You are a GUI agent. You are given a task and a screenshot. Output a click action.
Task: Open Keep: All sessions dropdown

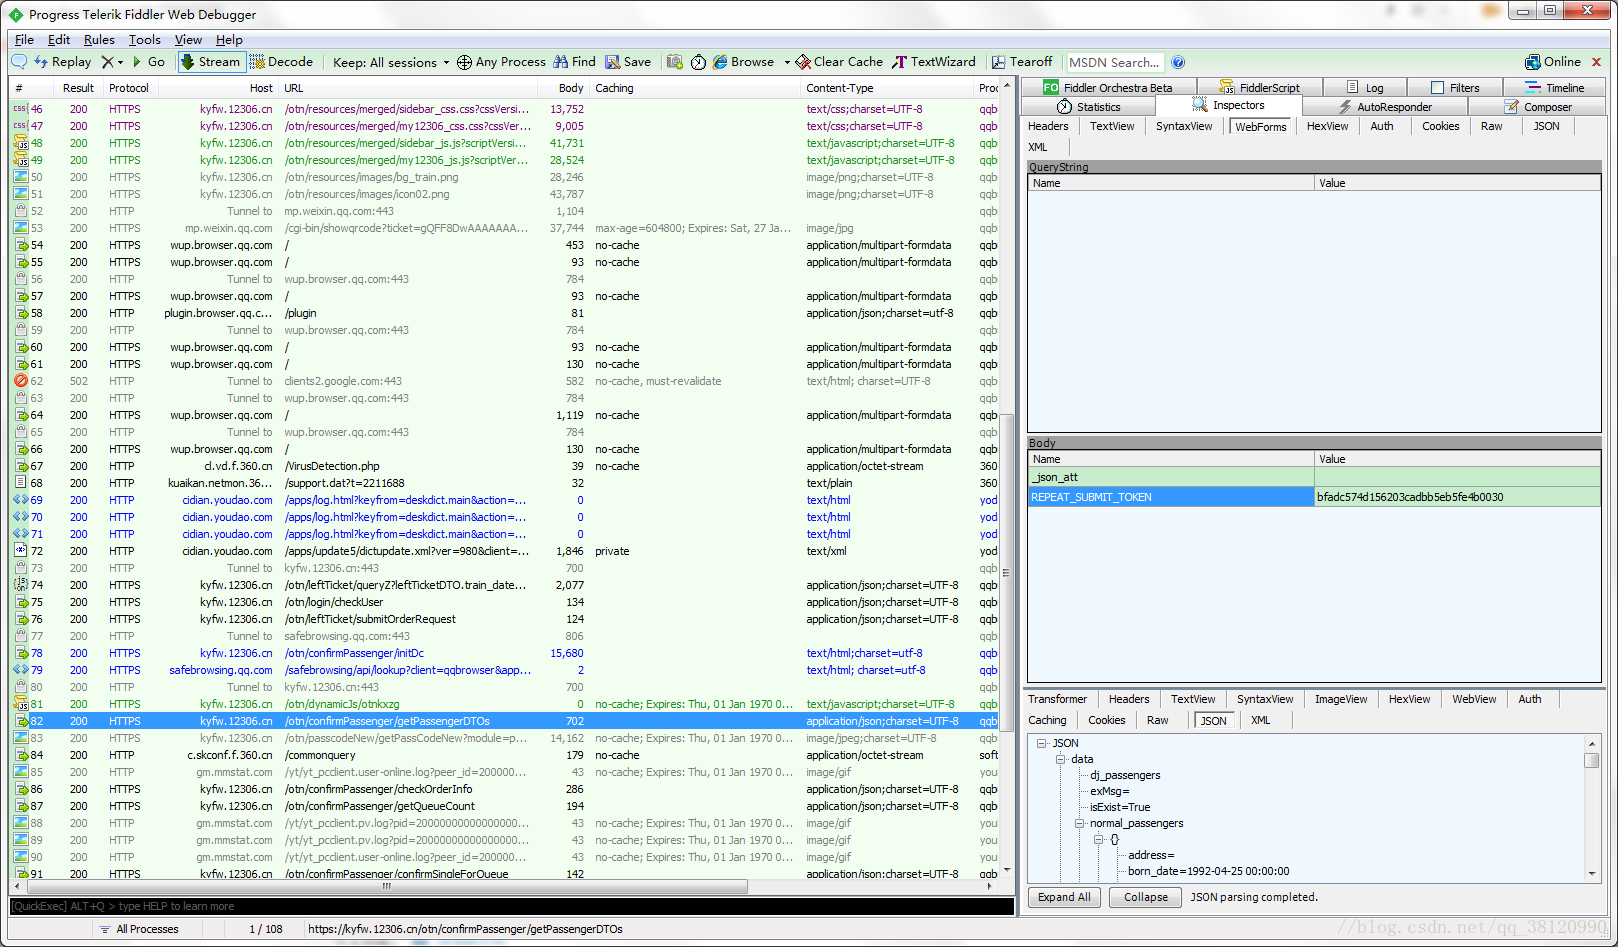391,62
